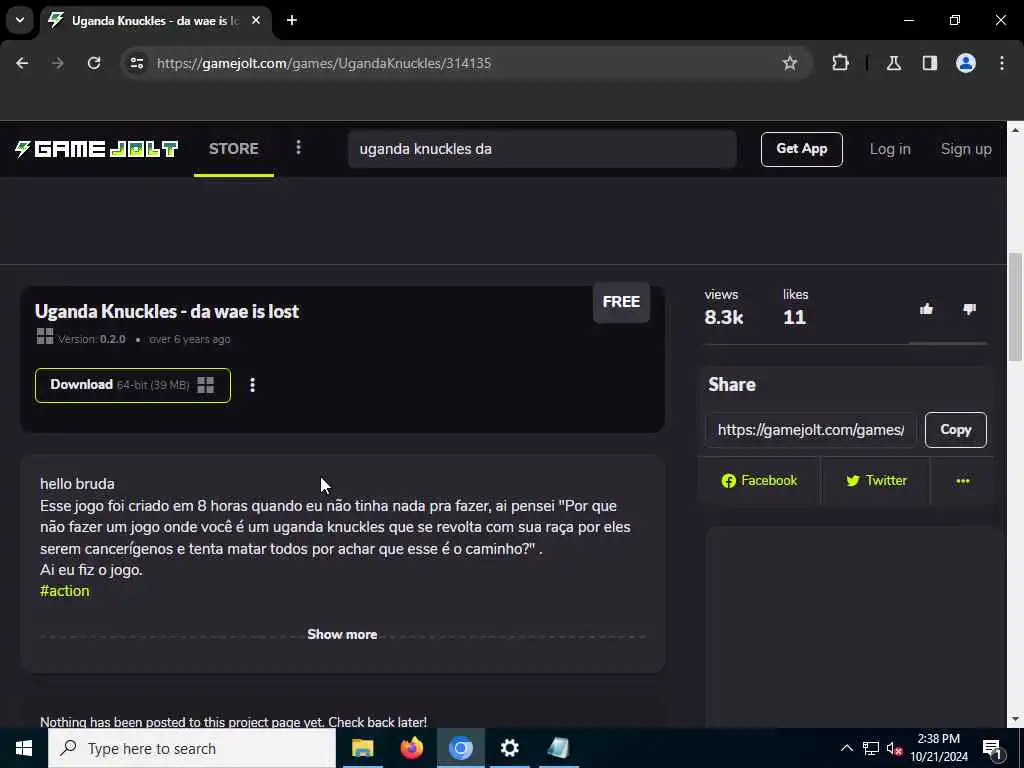The width and height of the screenshot is (1024, 768).
Task: Share the game on Facebook
Action: 759,481
